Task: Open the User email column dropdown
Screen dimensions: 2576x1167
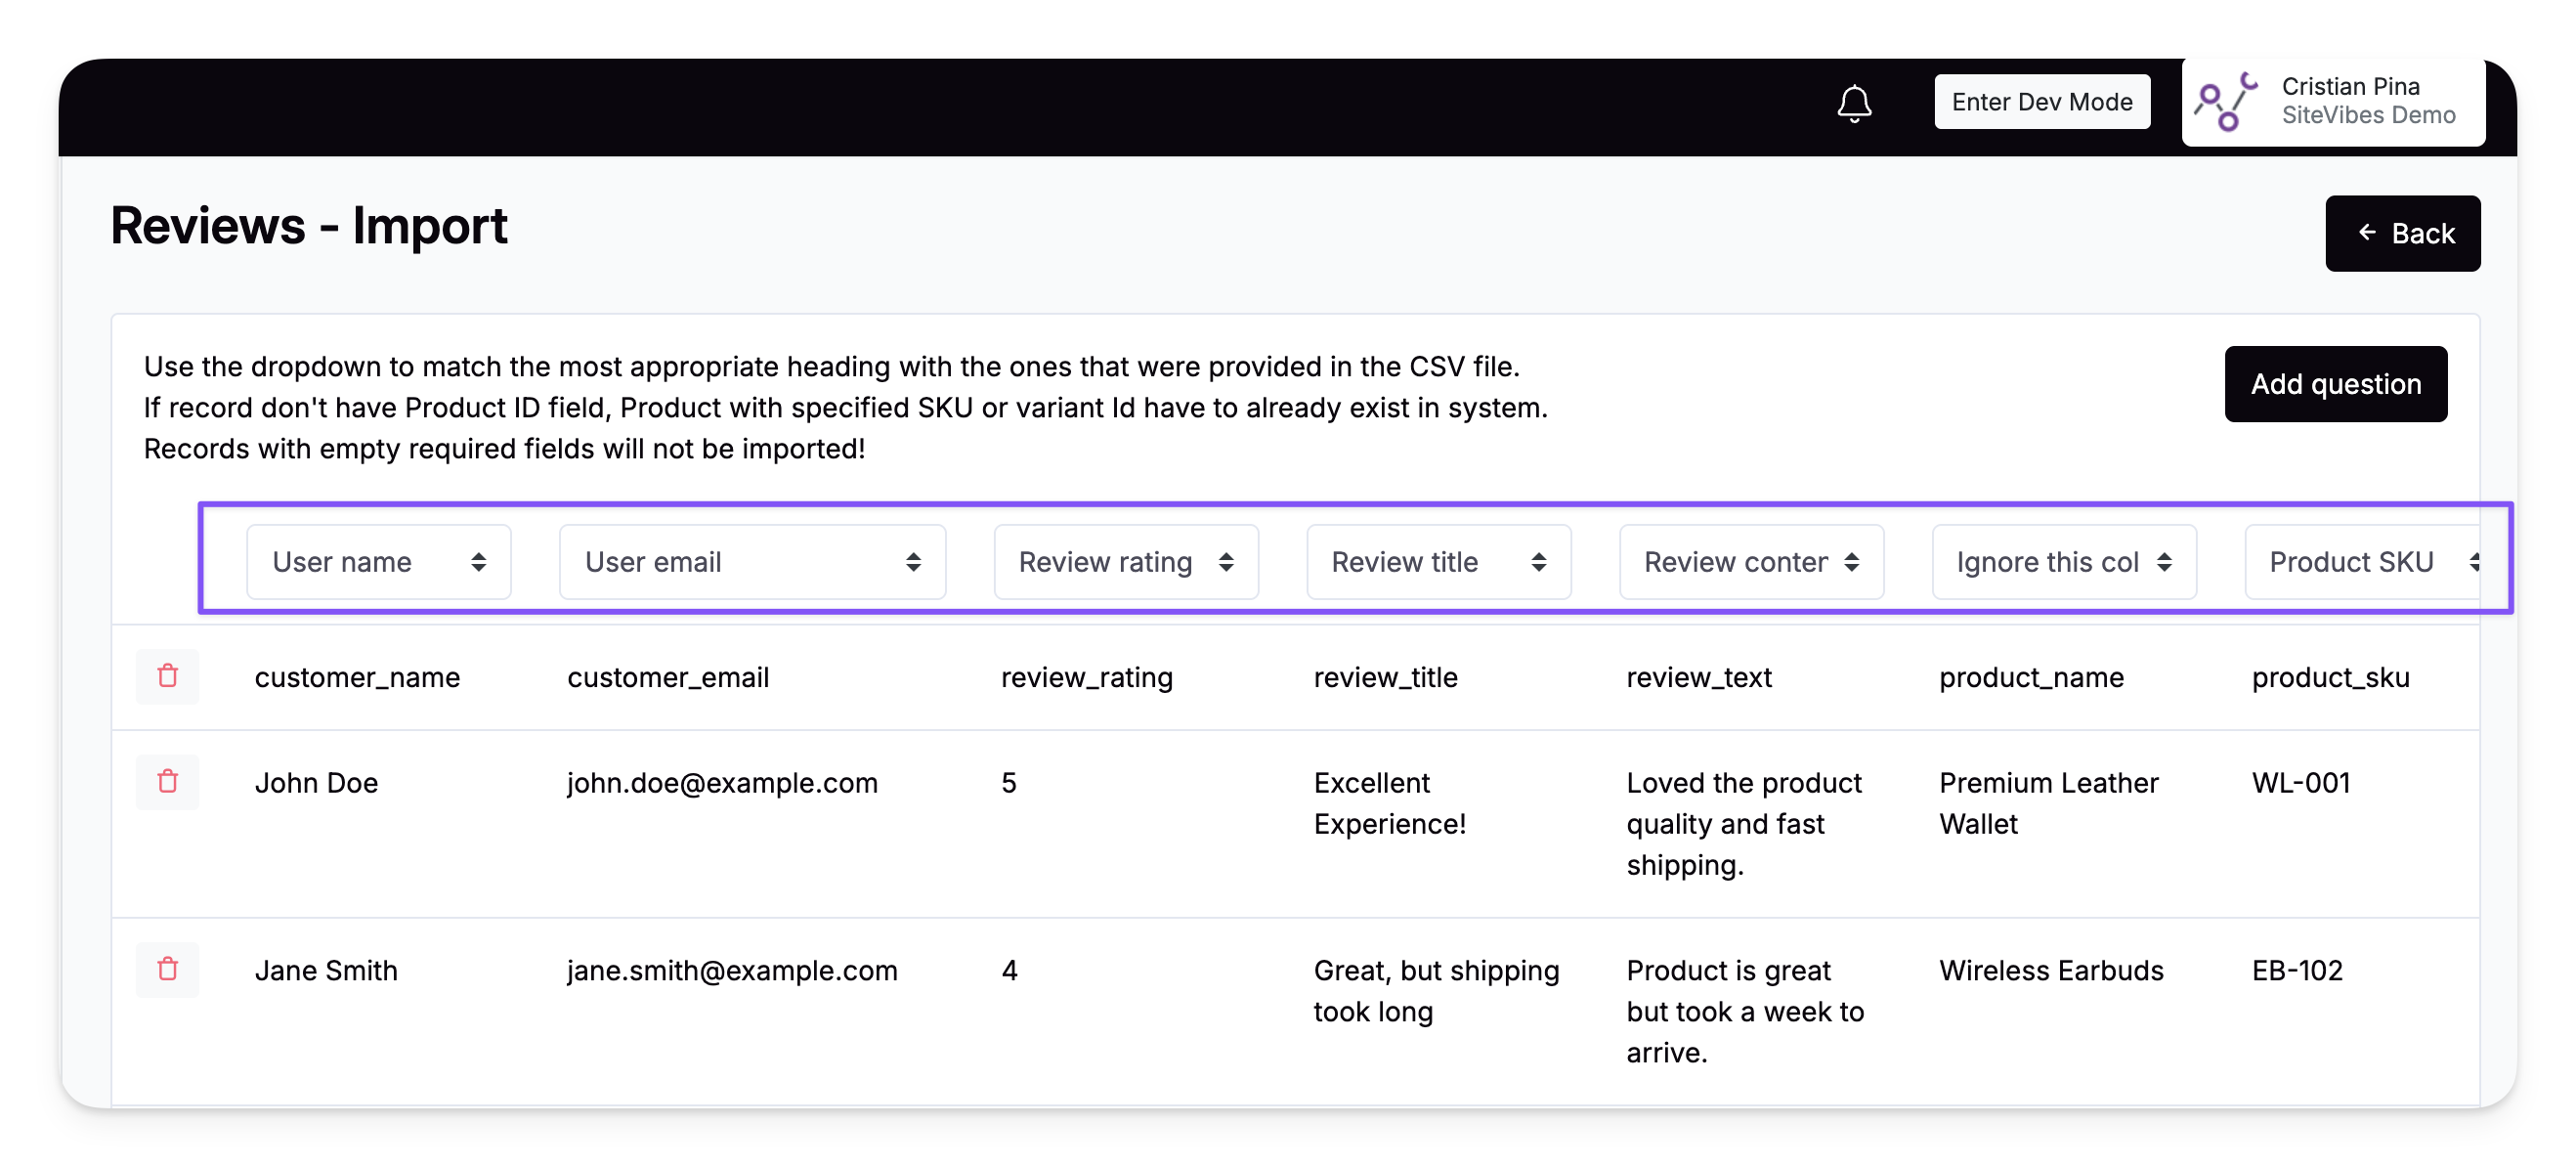Action: pyautogui.click(x=751, y=562)
